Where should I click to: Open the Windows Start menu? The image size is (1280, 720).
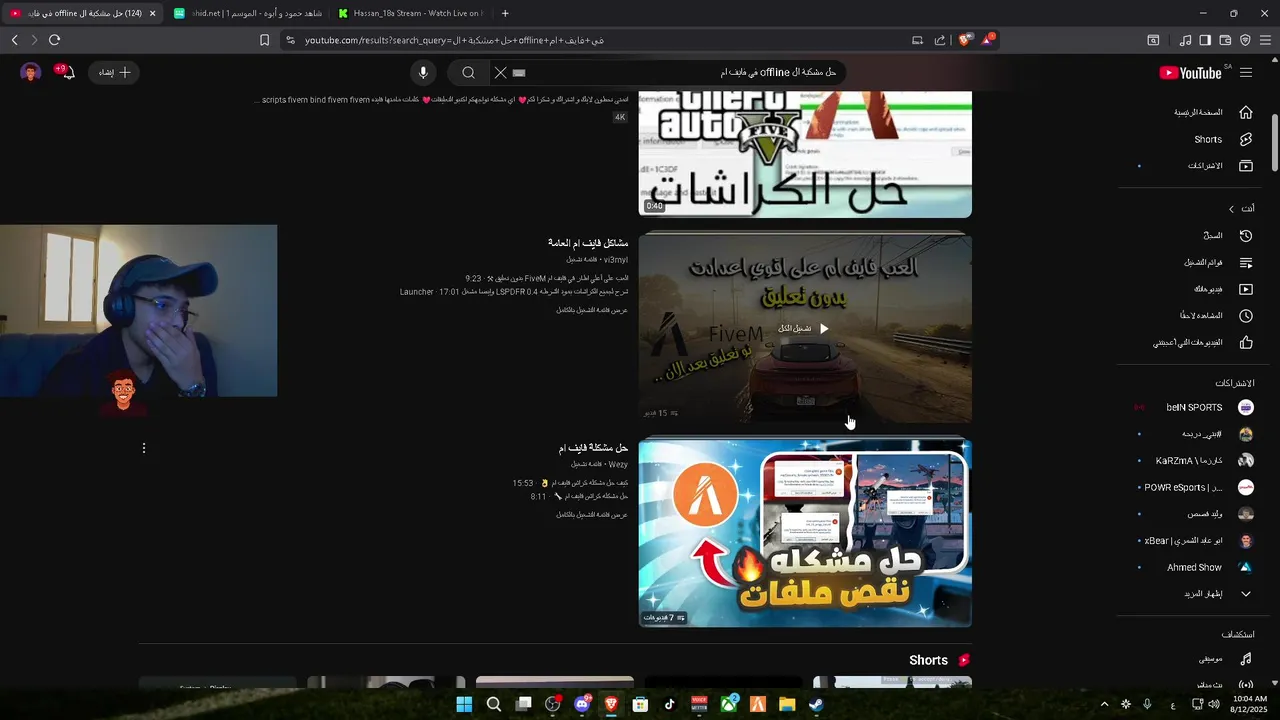pos(464,704)
